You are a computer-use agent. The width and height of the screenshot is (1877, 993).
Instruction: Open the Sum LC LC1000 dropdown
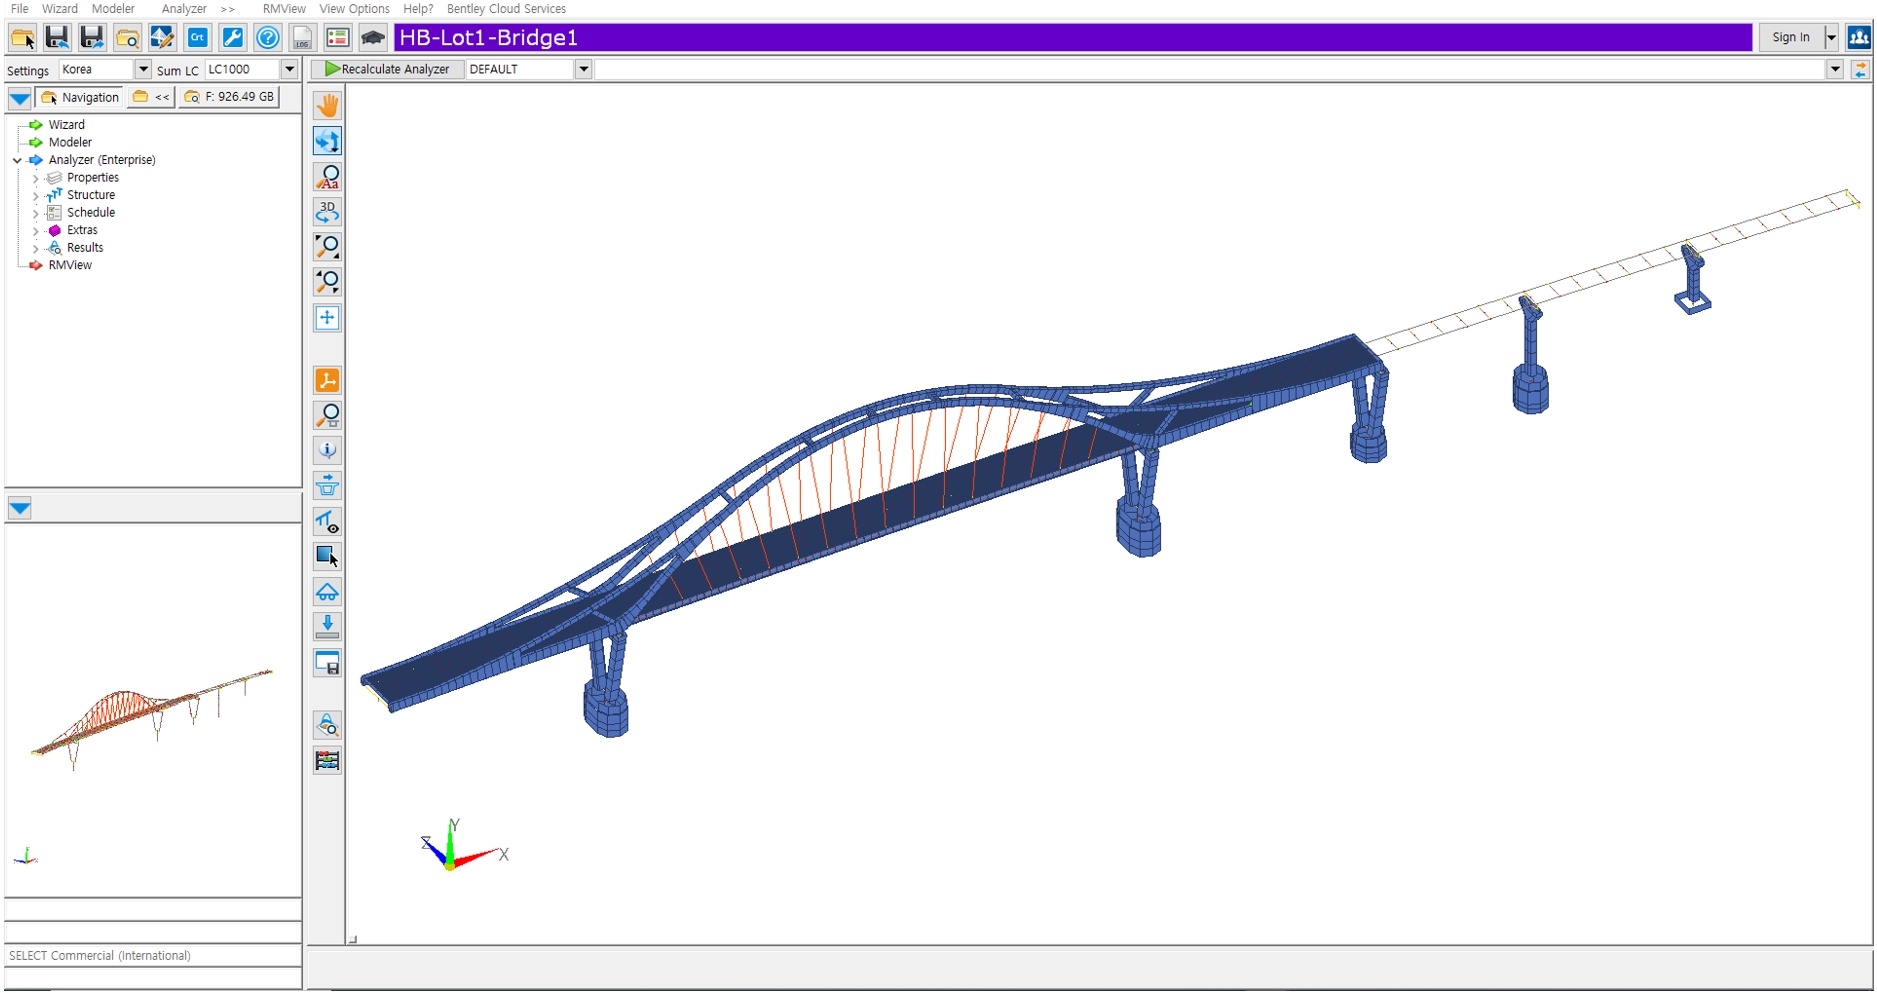tap(289, 69)
